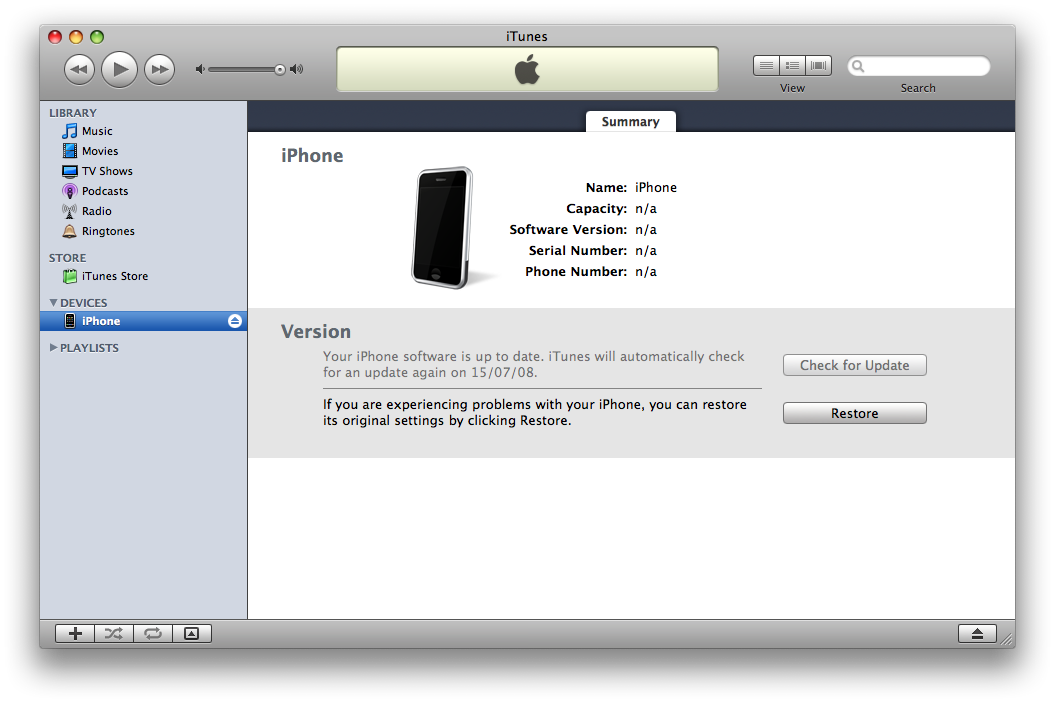Skip to the next track

point(159,69)
